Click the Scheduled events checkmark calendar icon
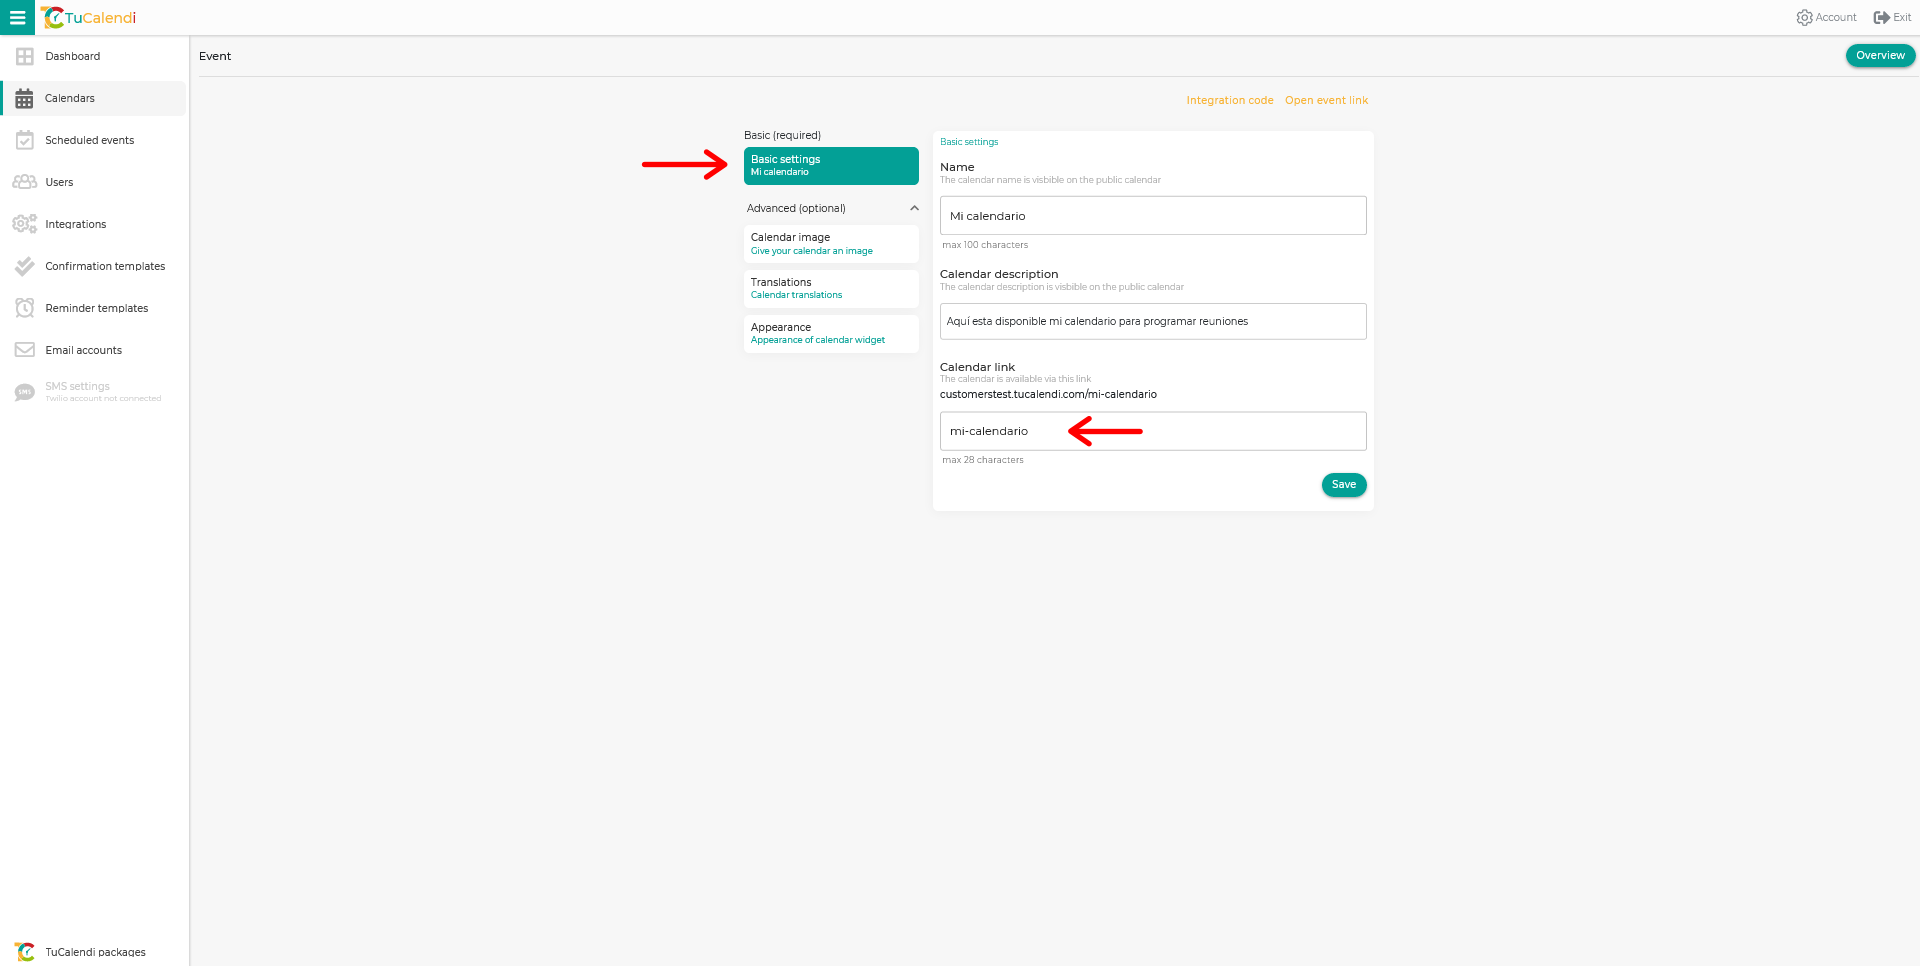Image resolution: width=1920 pixels, height=966 pixels. [x=25, y=140]
